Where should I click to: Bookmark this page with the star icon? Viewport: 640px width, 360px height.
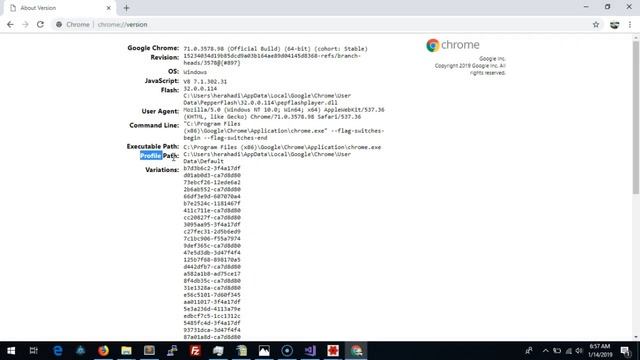coord(596,24)
